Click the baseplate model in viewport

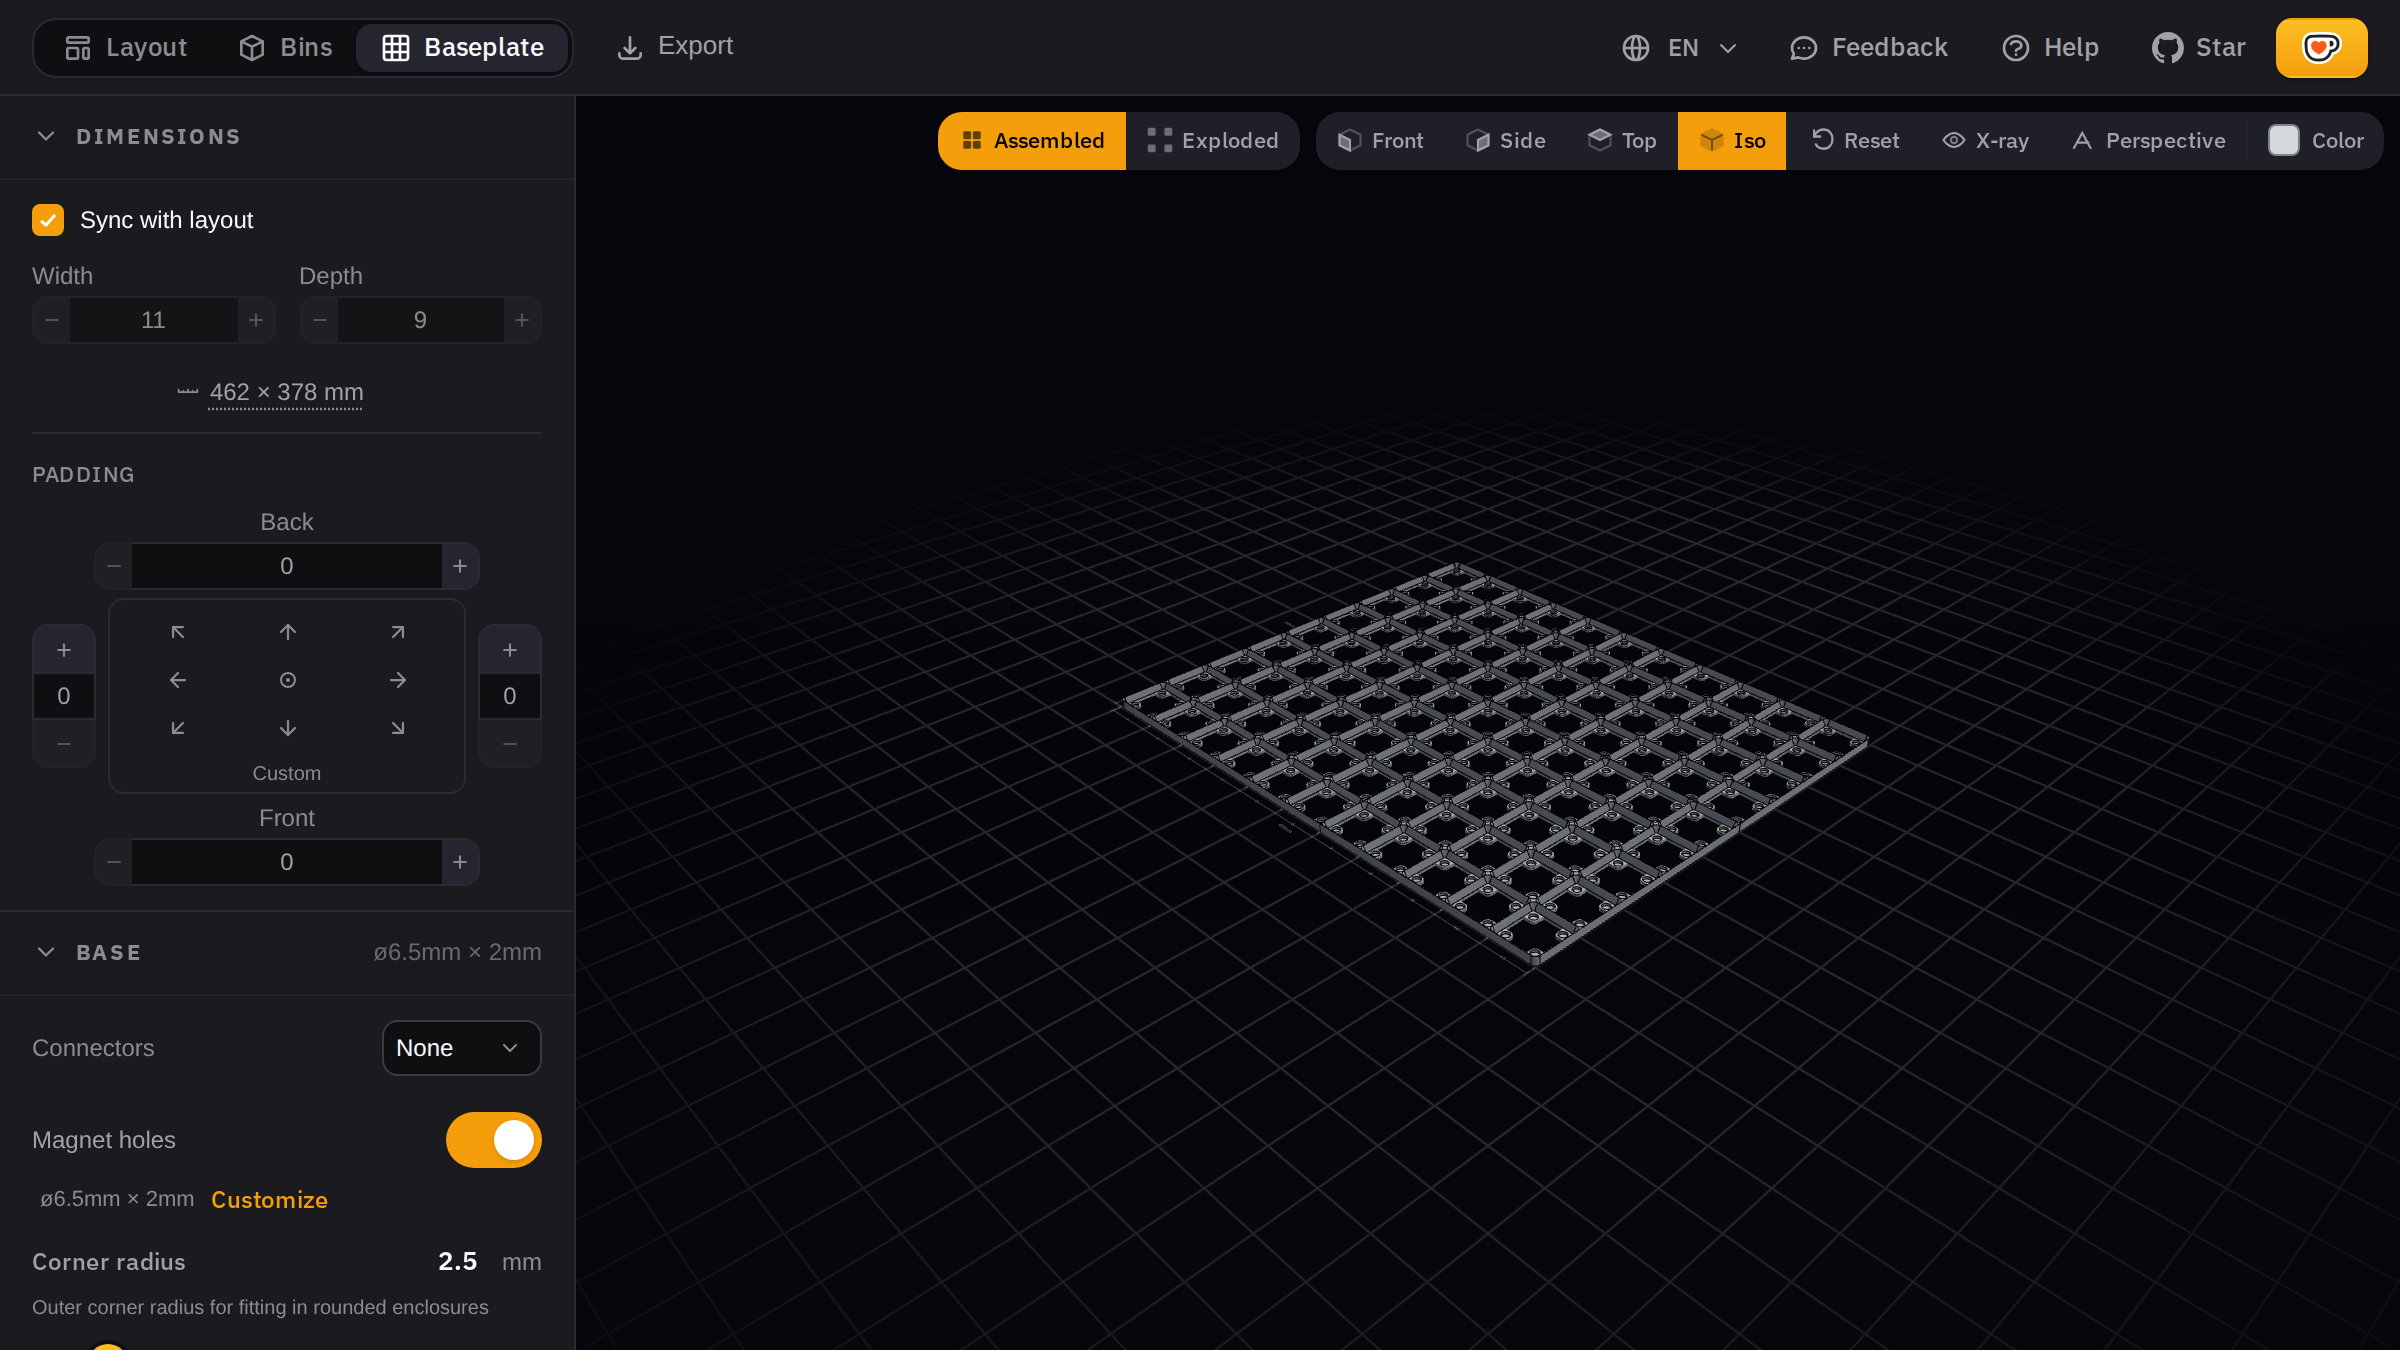pos(1495,765)
